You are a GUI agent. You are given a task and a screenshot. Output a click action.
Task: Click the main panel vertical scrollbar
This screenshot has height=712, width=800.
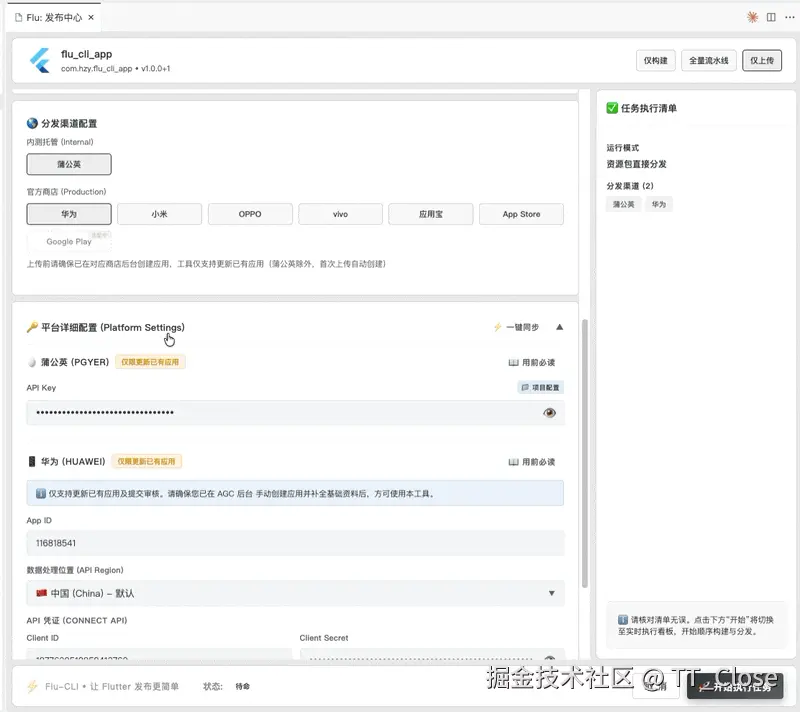pyautogui.click(x=585, y=453)
